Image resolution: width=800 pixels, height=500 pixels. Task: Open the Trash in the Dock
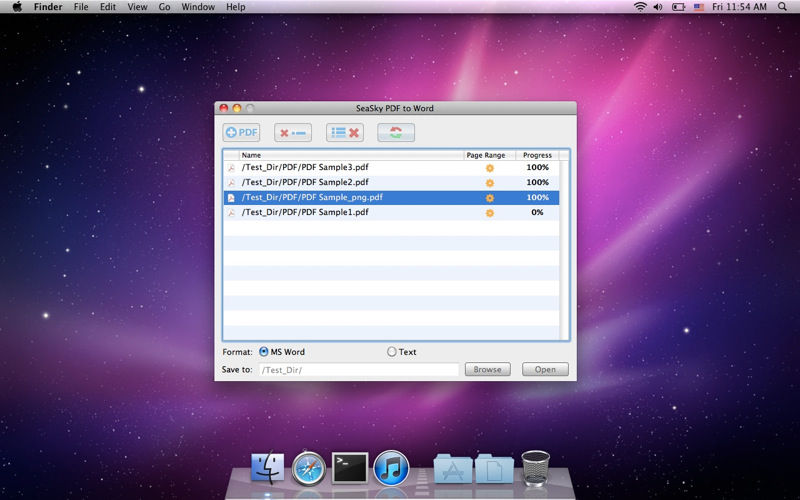coord(536,468)
